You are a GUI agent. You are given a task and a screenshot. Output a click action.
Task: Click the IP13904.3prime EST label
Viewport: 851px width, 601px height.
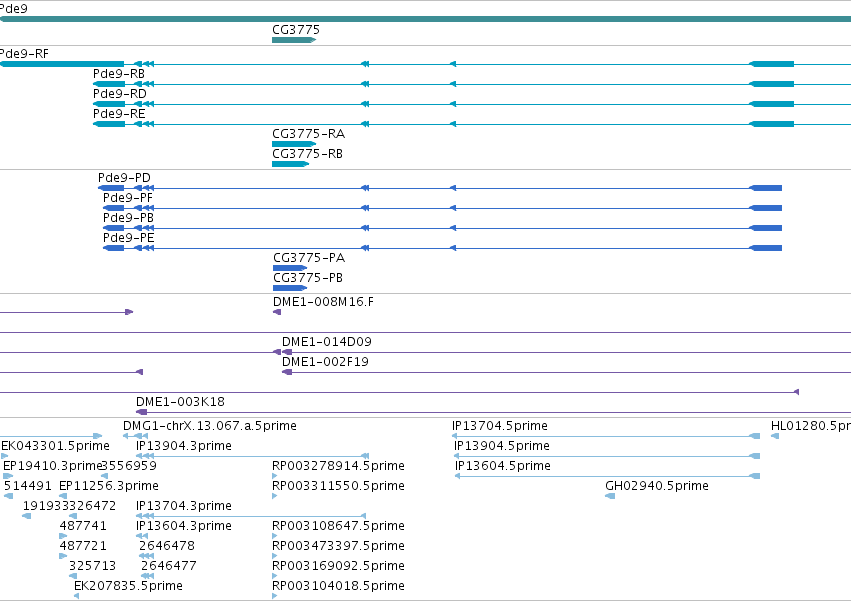coord(184,446)
